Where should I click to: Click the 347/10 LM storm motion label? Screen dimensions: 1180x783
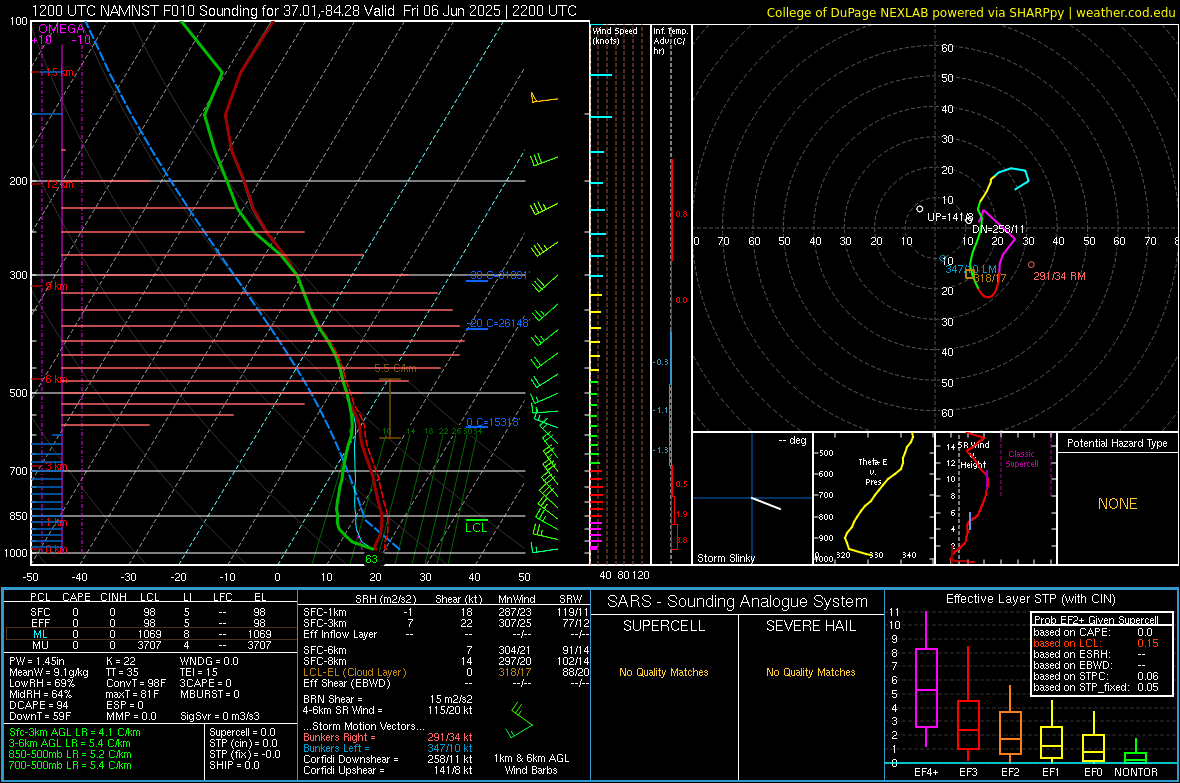coord(971,269)
